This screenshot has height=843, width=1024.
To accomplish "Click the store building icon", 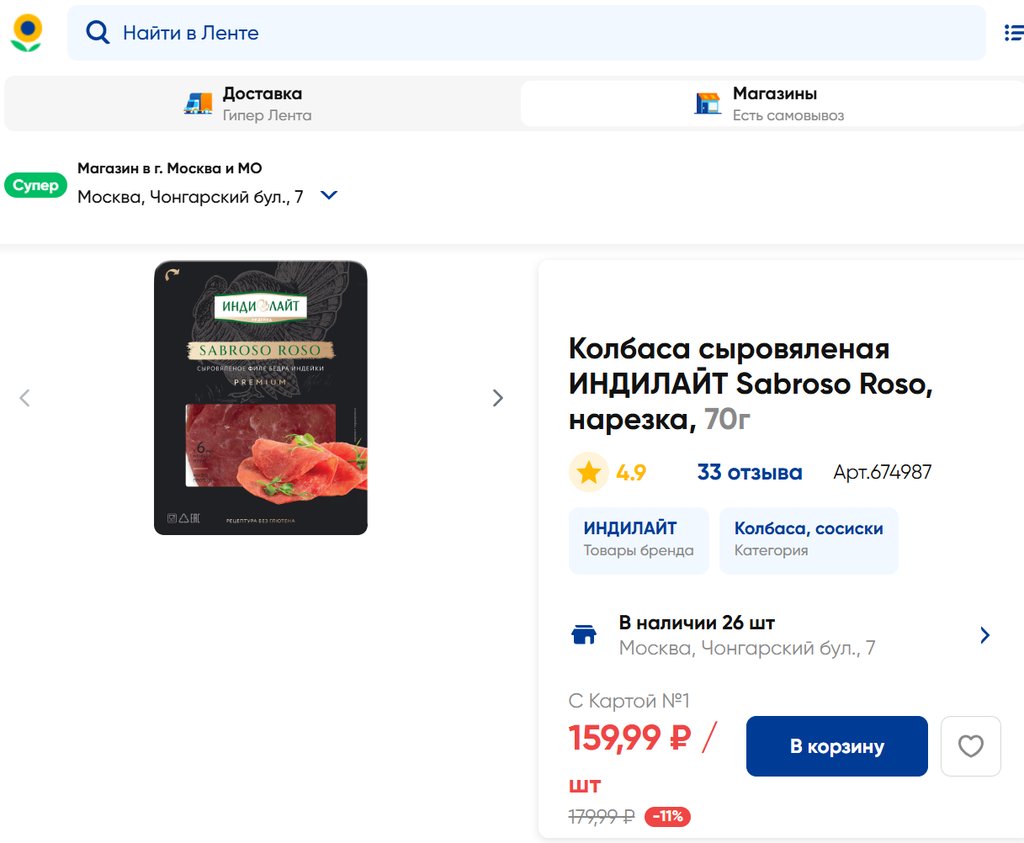I will [x=708, y=103].
